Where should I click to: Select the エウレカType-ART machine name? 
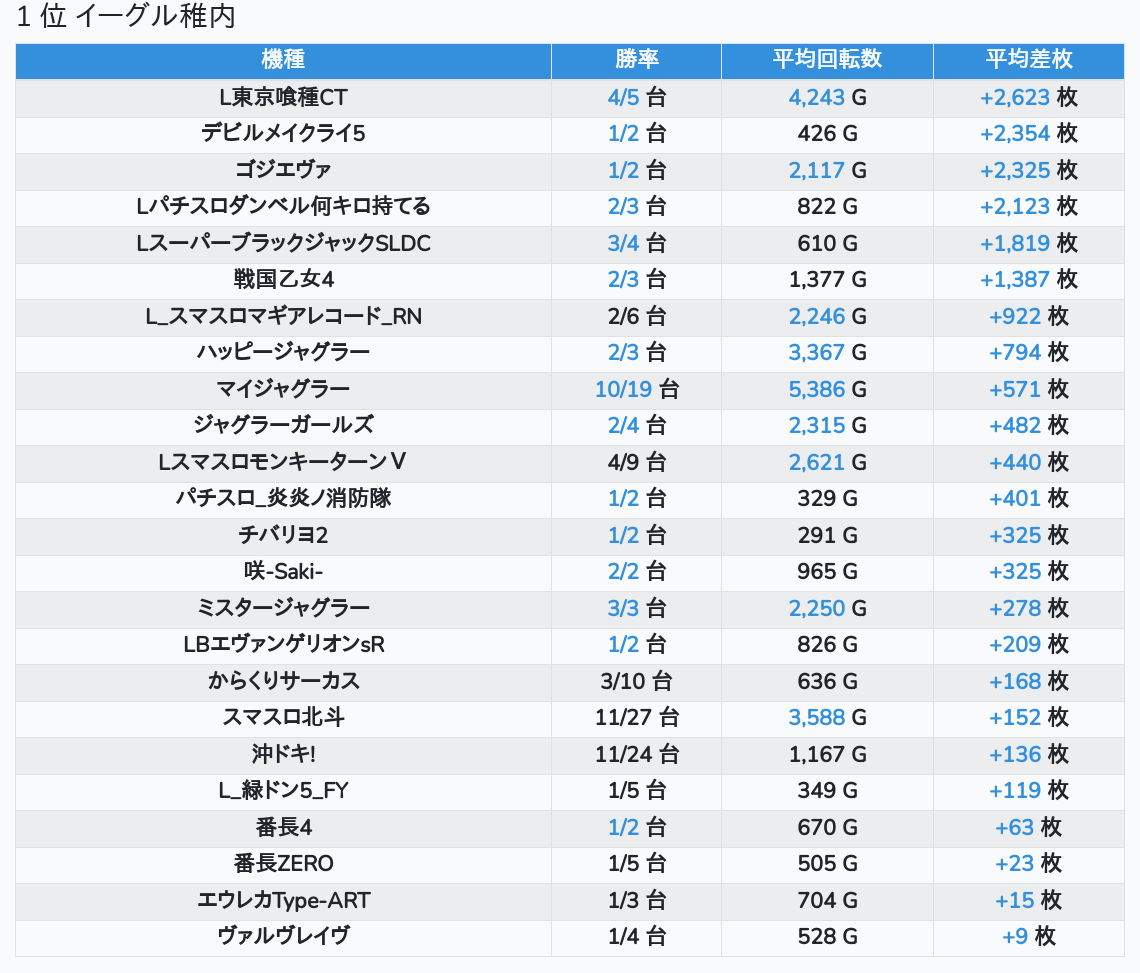click(x=283, y=900)
